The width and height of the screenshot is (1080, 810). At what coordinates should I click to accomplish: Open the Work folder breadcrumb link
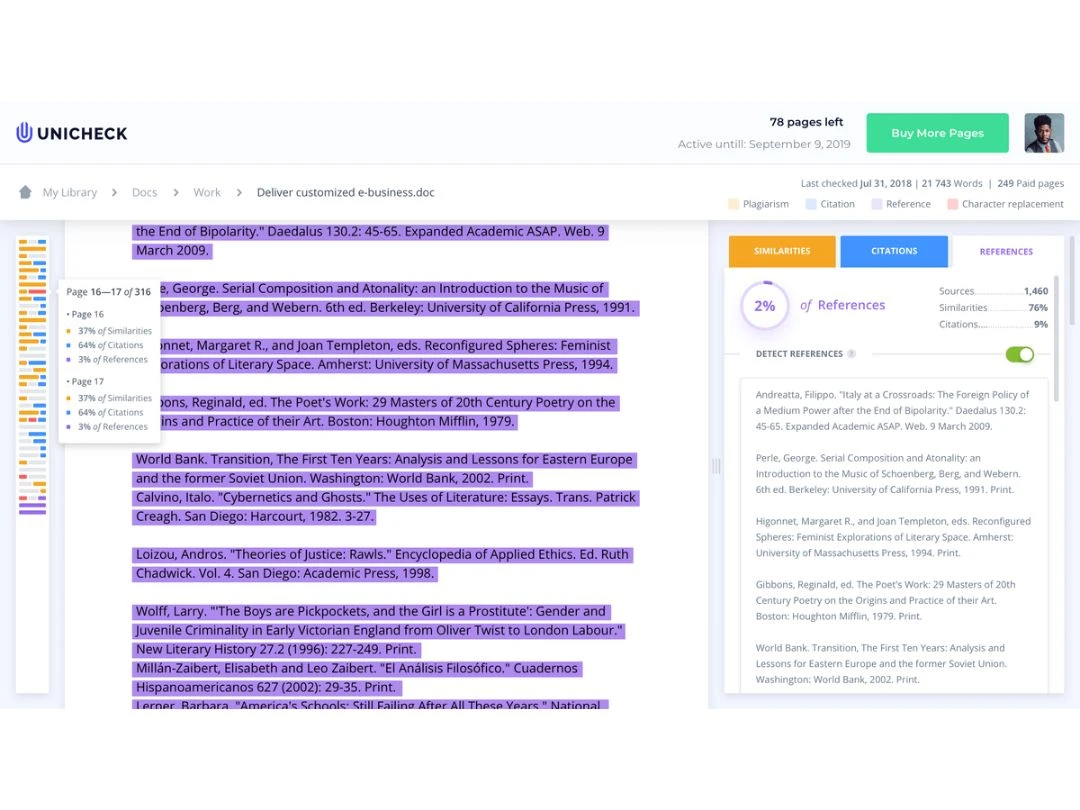[207, 192]
